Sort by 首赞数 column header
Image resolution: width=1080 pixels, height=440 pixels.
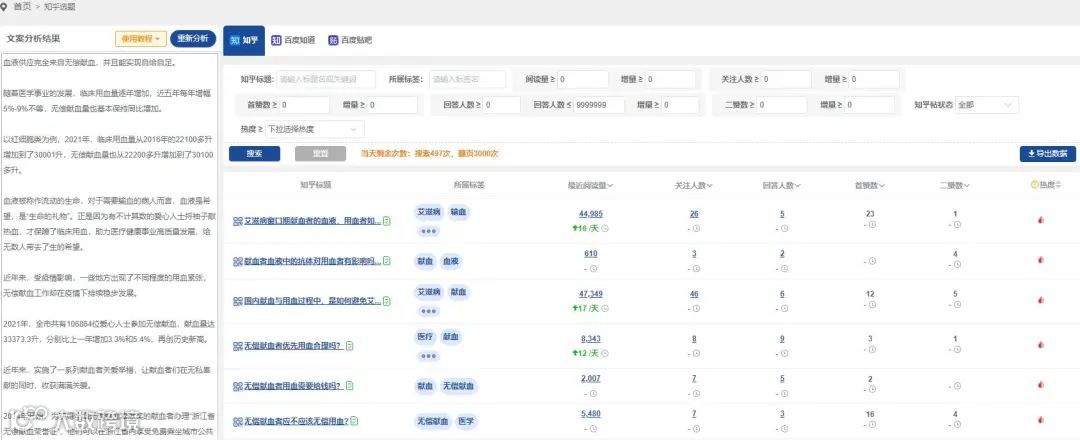(x=869, y=185)
